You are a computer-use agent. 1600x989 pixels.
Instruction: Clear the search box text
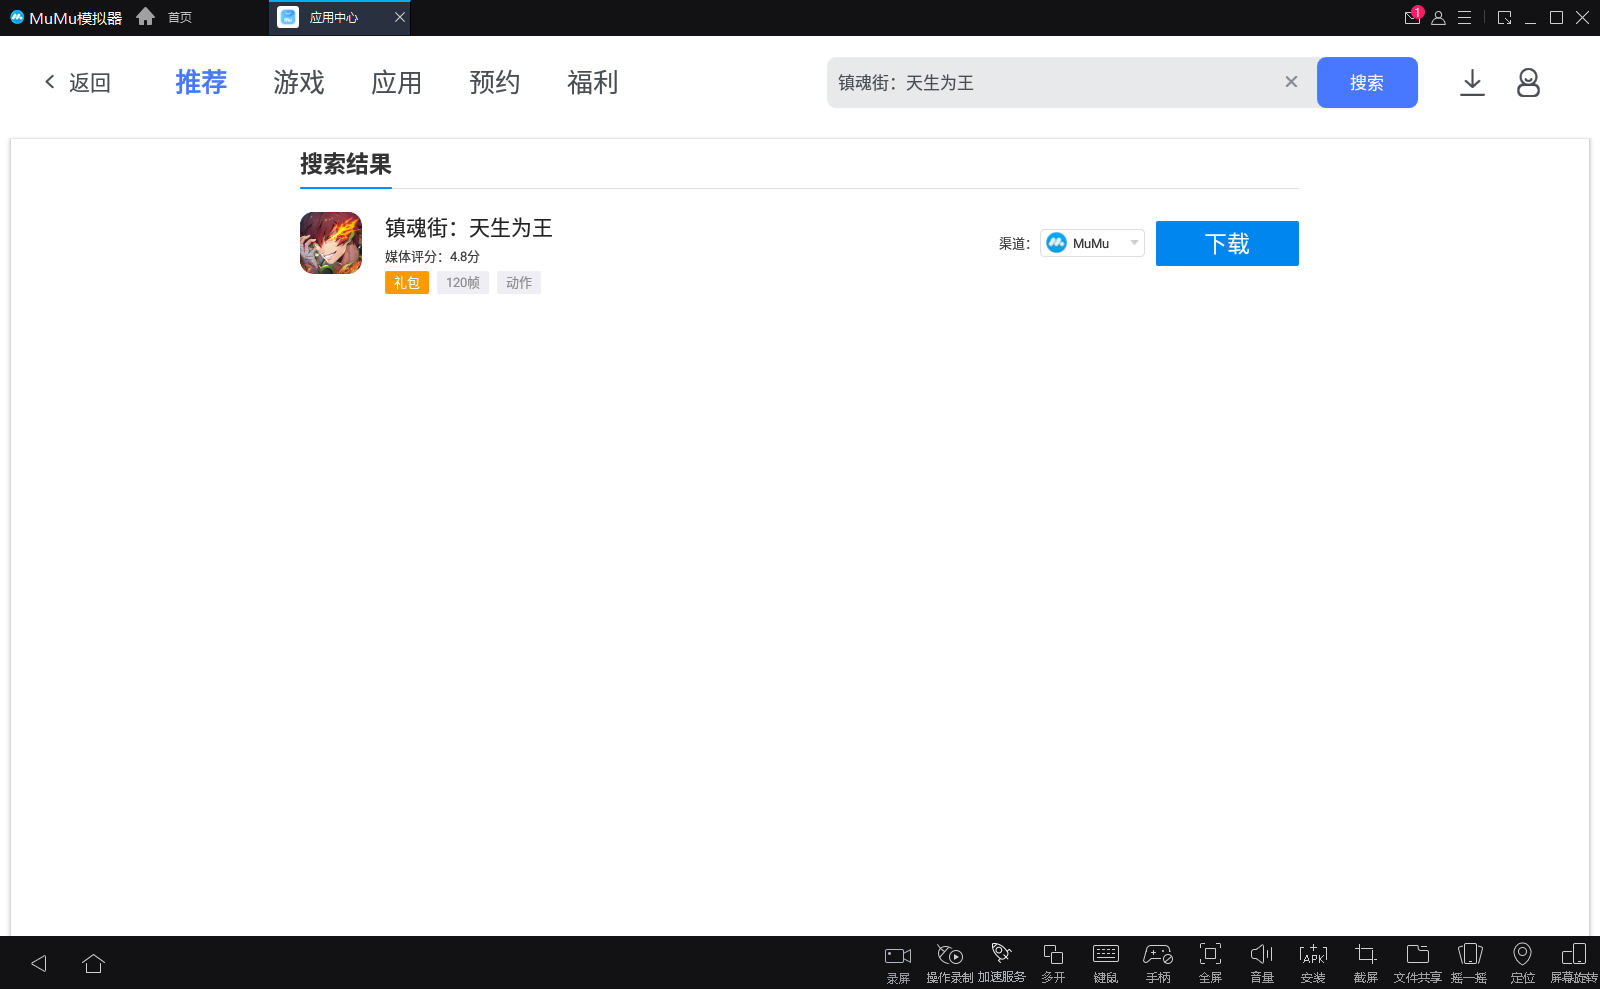click(1291, 82)
